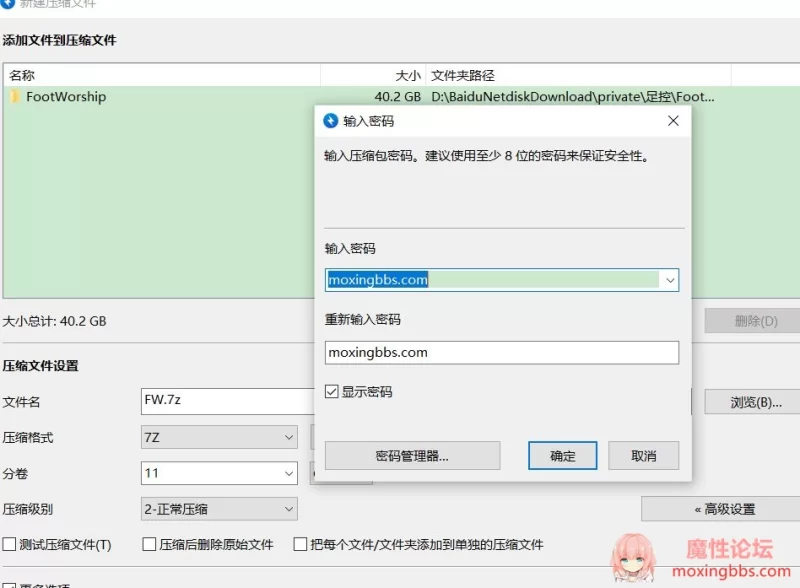Enable 压缩后删除原始文件 checkbox
Viewport: 800px width, 588px height.
click(x=149, y=544)
